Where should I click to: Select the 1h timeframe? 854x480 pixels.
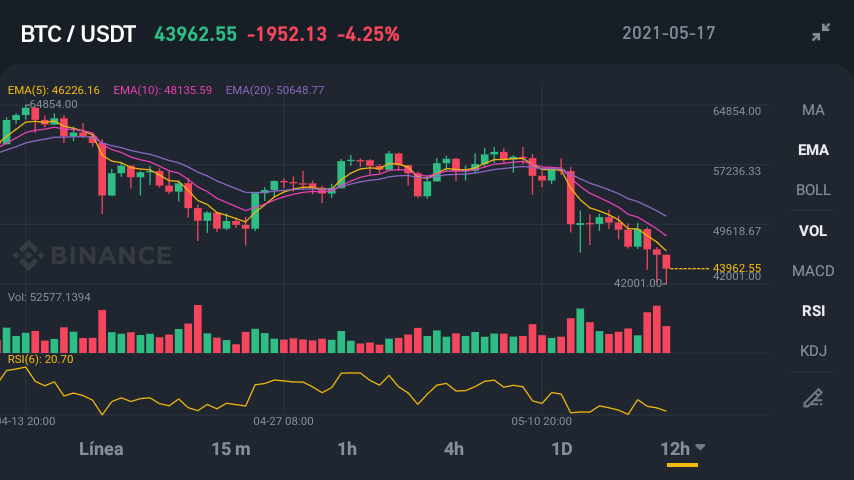point(347,449)
